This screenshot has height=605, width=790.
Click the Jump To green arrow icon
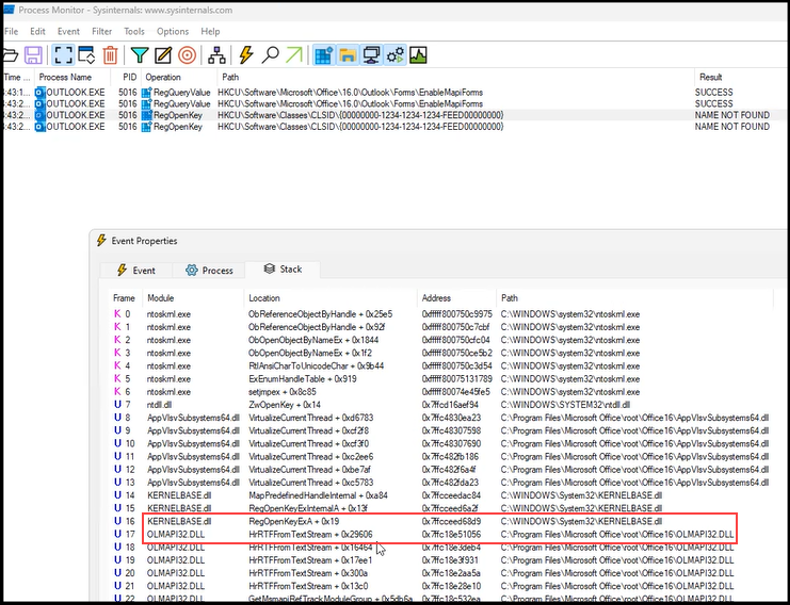[294, 54]
